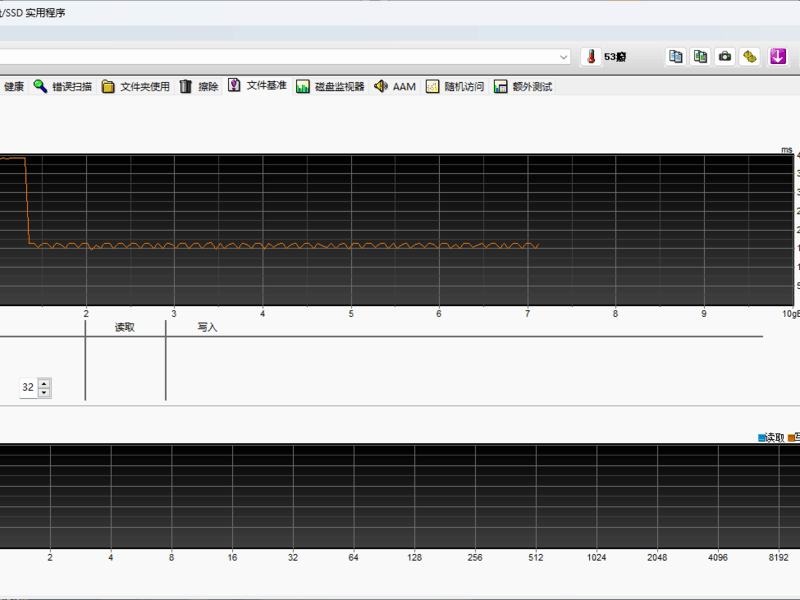
Task: Open the drive selection dropdown
Action: point(563,57)
